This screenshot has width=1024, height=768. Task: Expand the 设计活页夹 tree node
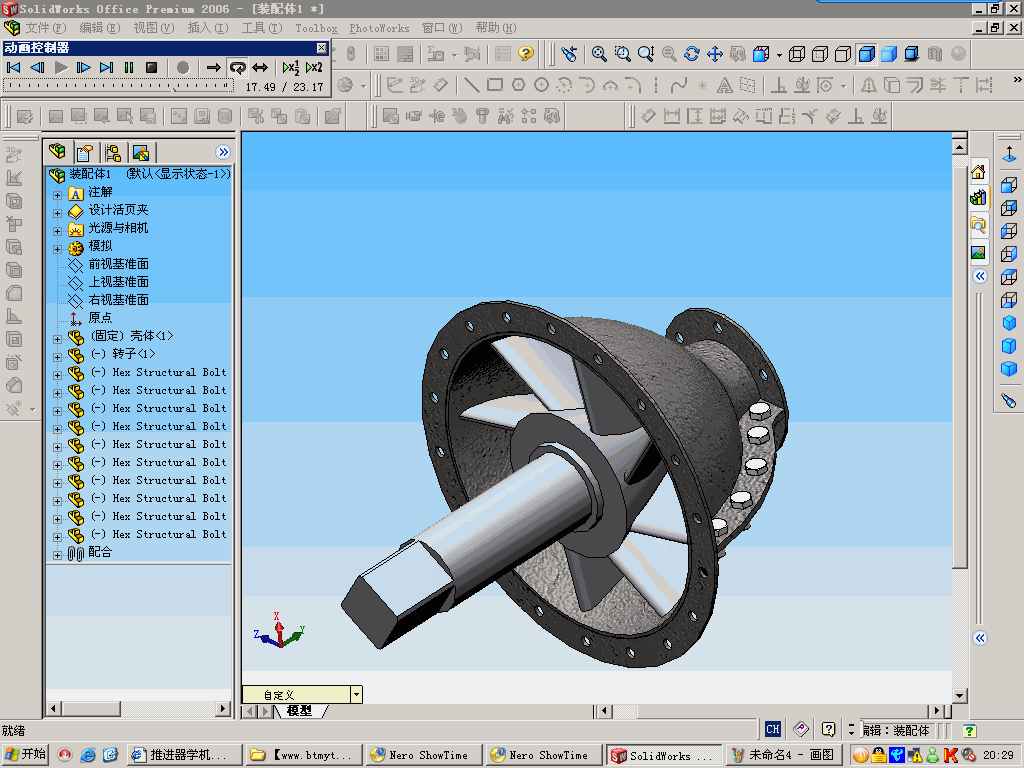(57, 212)
